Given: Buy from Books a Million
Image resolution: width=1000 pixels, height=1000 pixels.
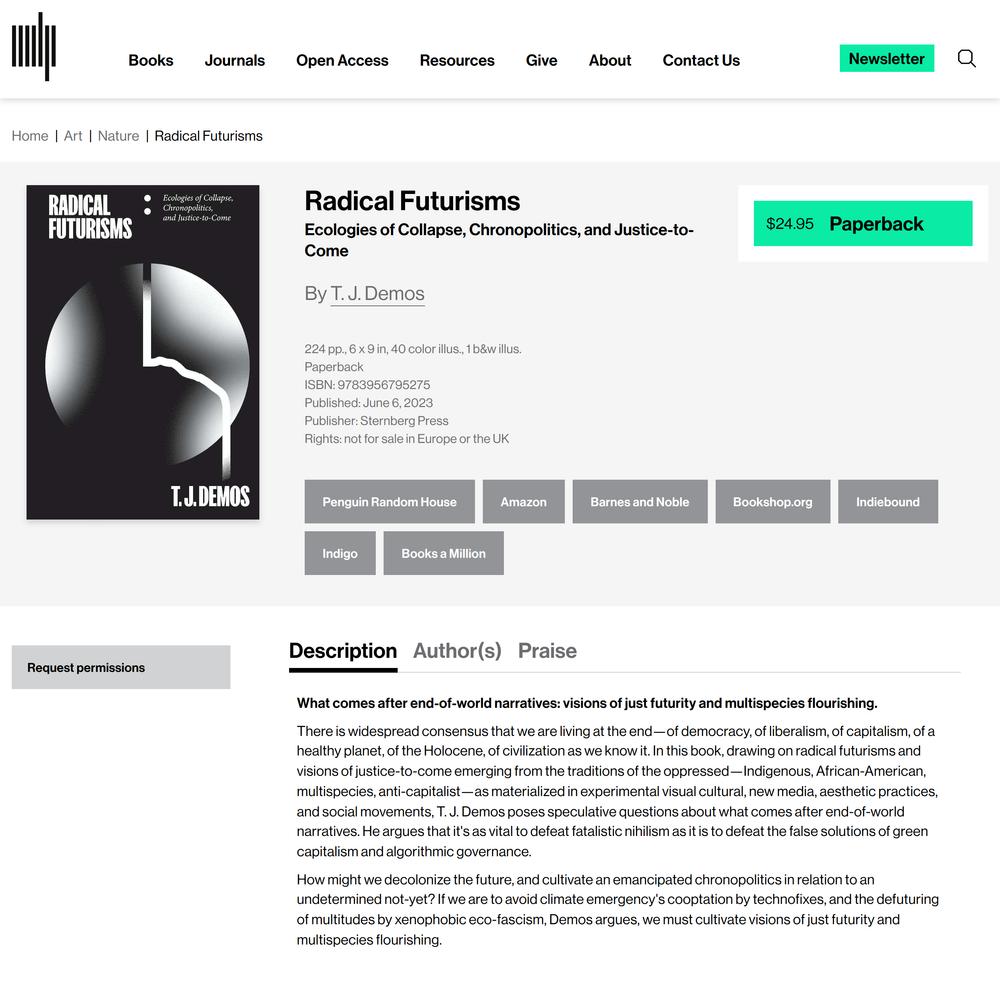Looking at the screenshot, I should [443, 553].
